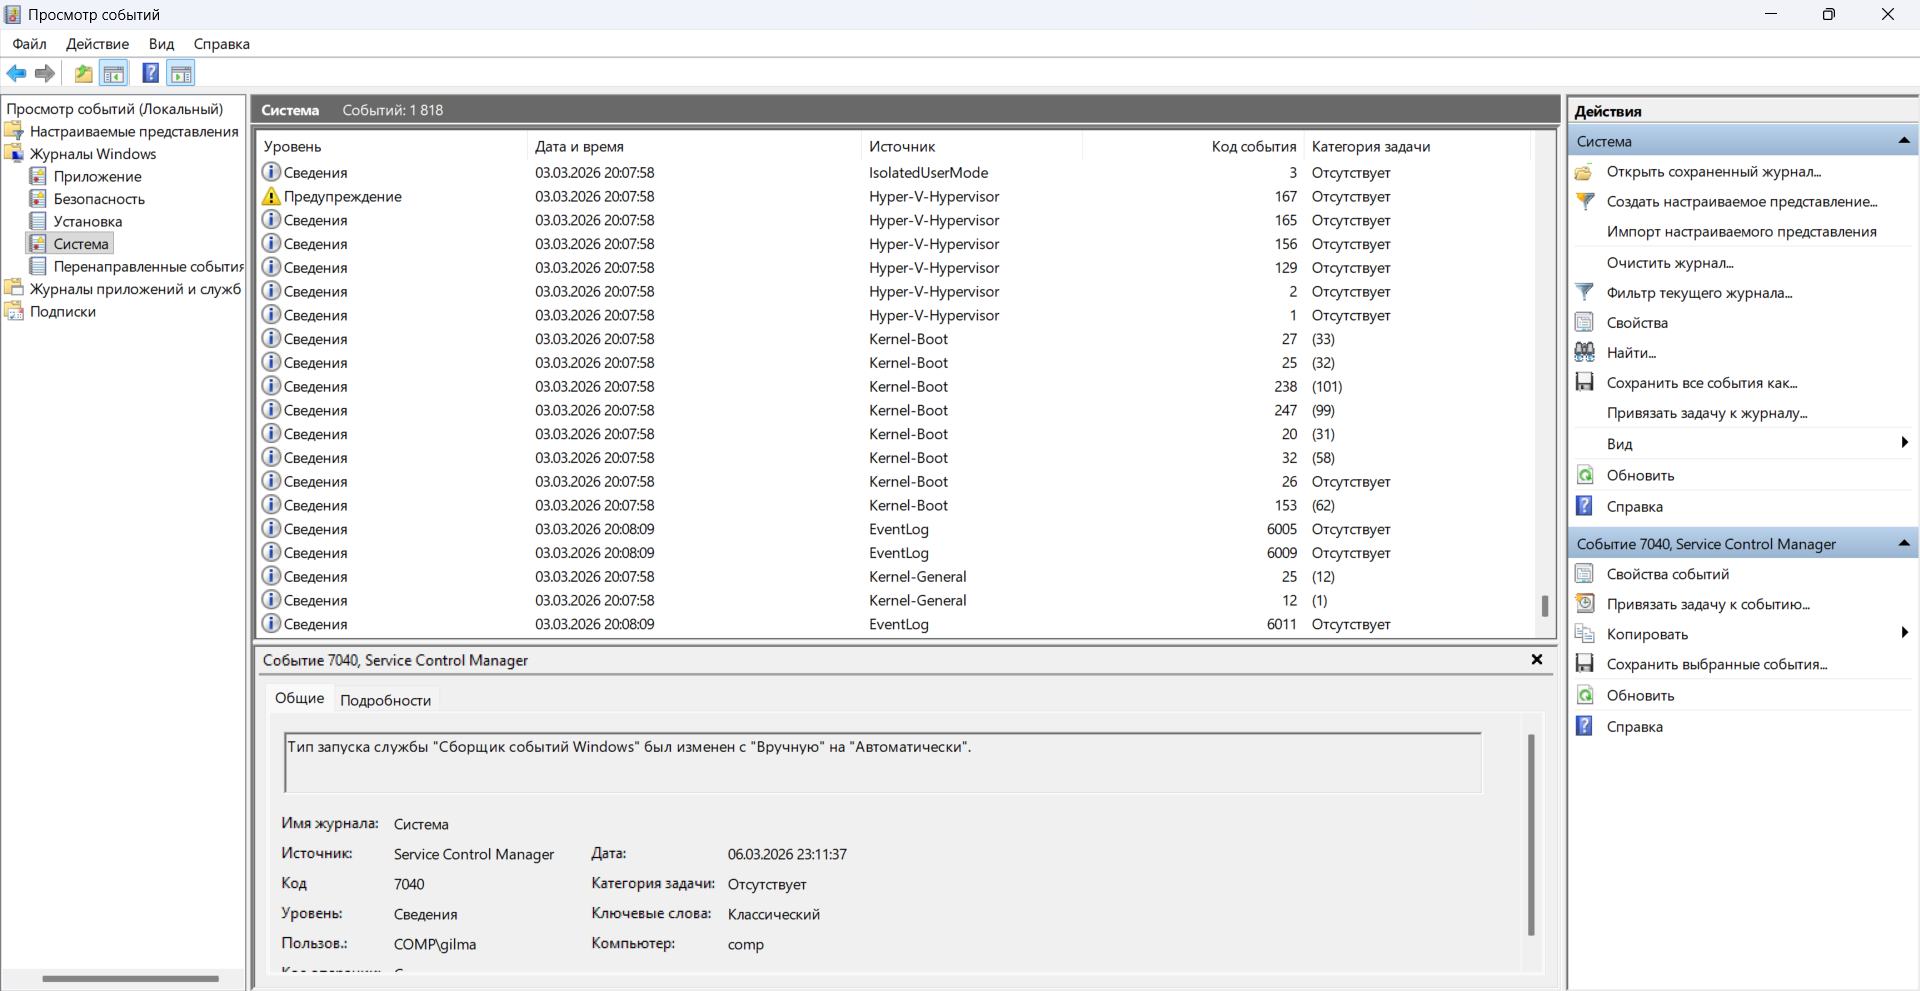Select Приложение log in the tree
Viewport: 1920px width, 991px height.
pos(97,176)
